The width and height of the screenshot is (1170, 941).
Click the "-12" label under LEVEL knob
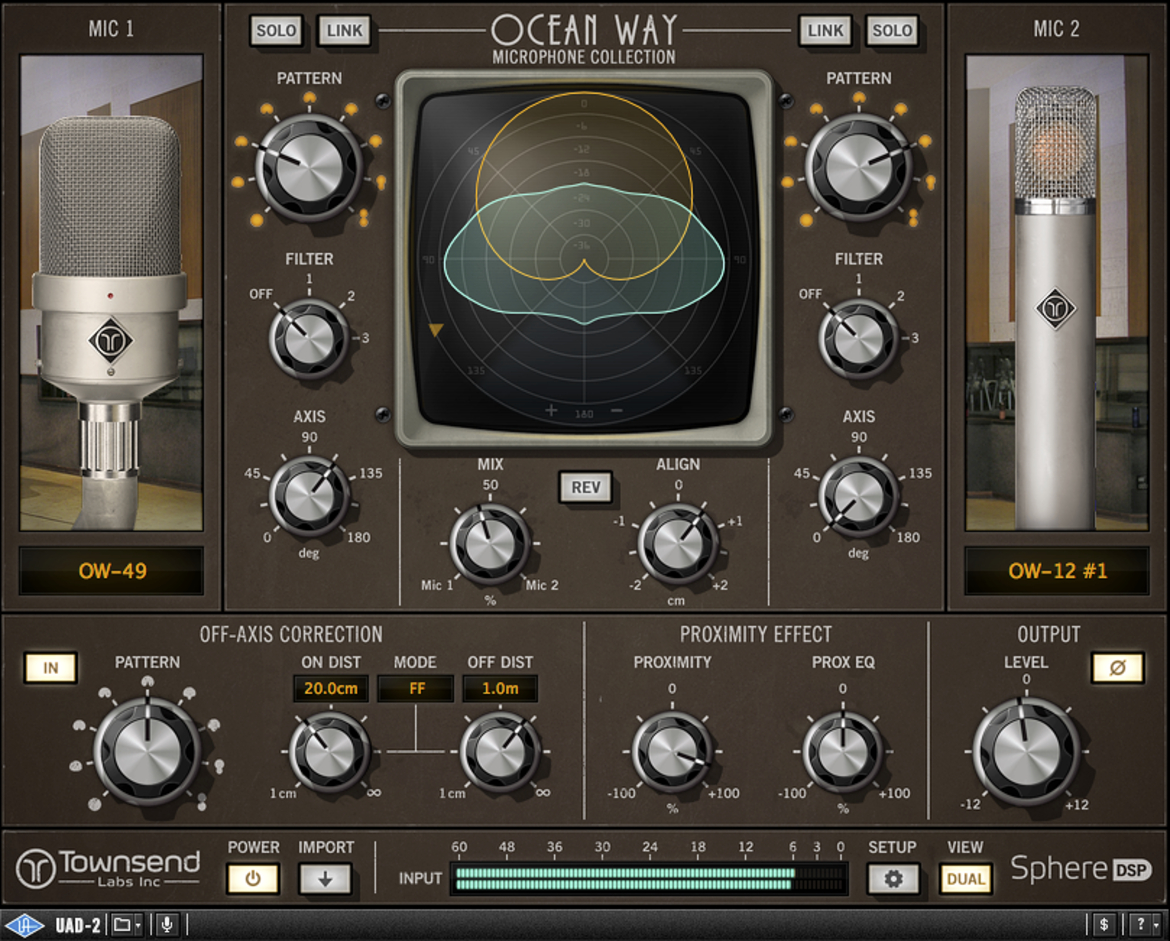point(971,804)
